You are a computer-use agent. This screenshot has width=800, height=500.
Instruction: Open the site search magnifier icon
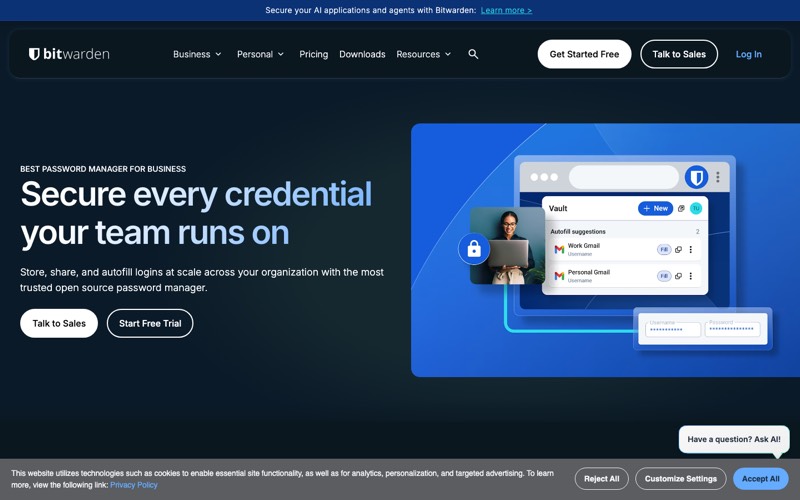[x=473, y=54]
